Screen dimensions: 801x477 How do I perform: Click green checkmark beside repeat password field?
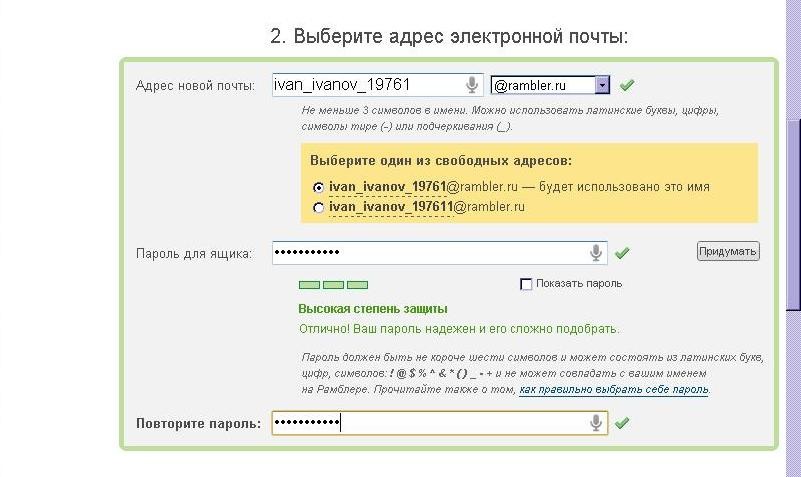622,422
